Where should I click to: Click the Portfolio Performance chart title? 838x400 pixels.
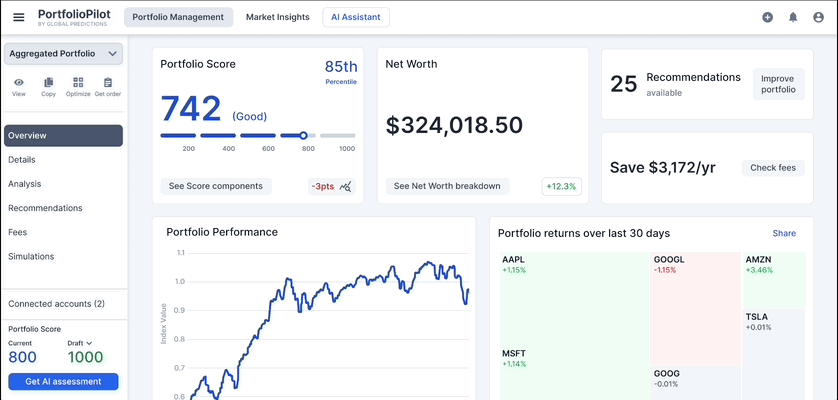(x=222, y=232)
